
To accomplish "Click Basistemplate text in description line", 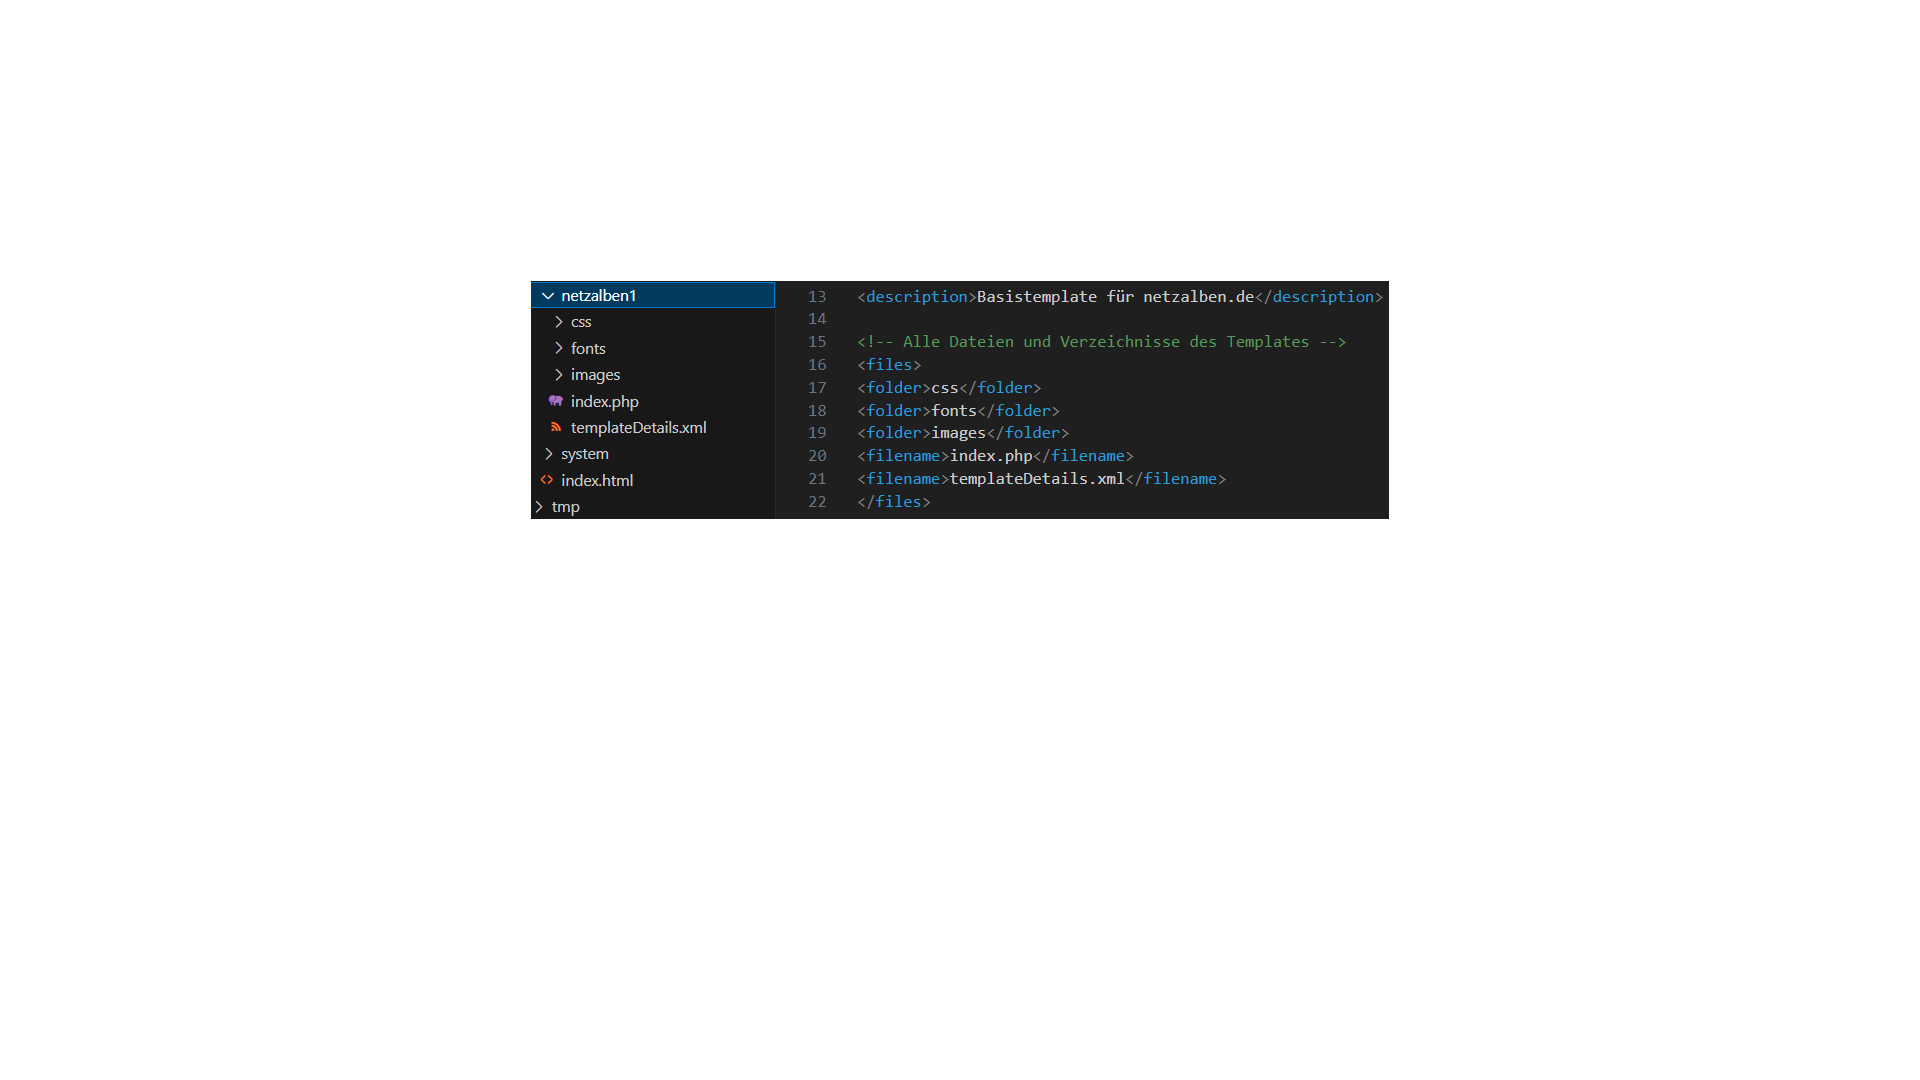I will [x=1036, y=297].
